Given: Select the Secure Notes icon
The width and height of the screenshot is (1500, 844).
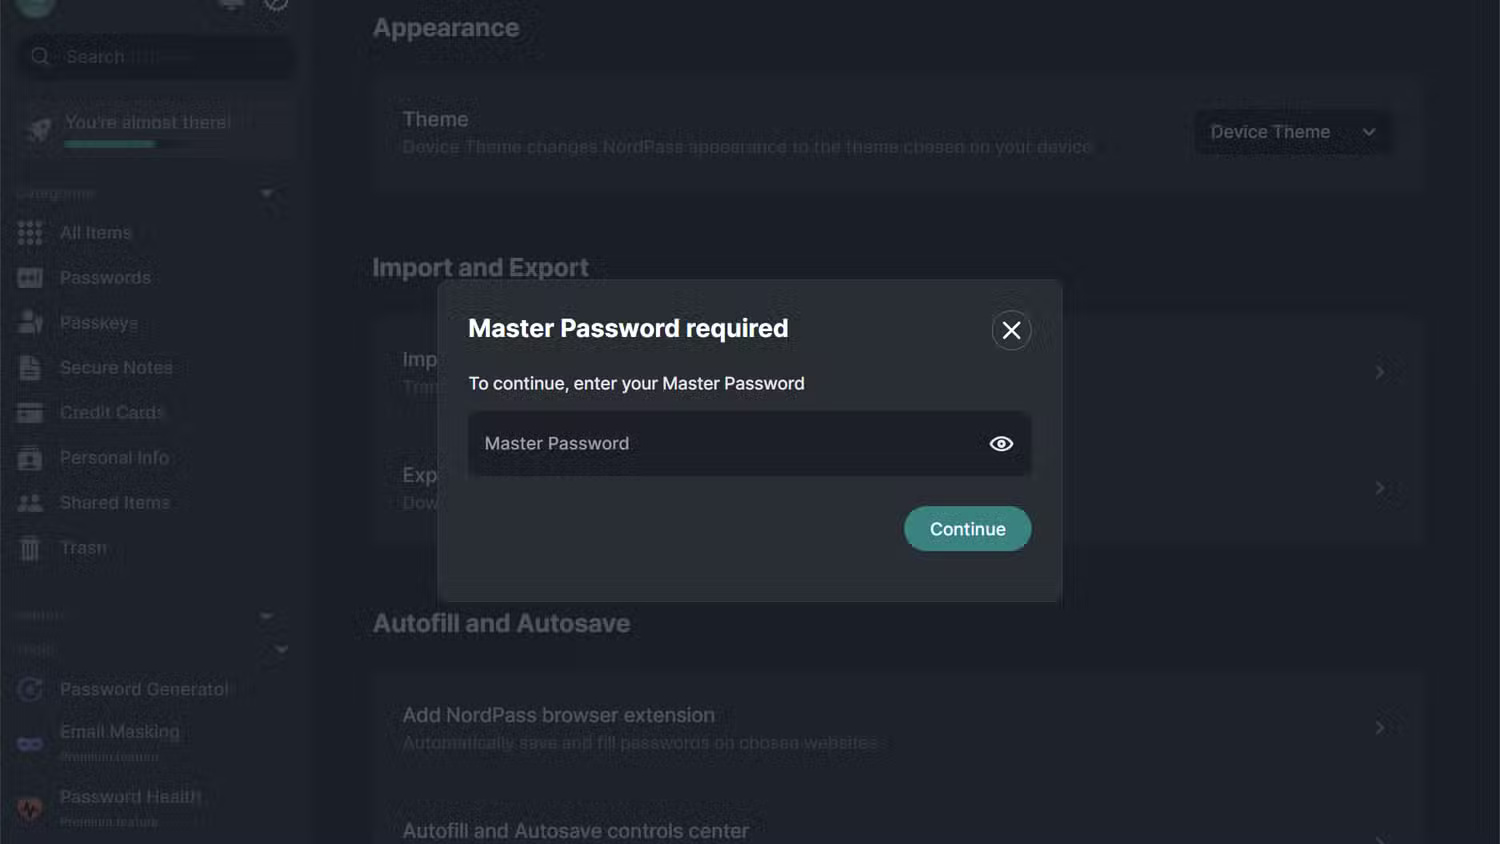Looking at the screenshot, I should 29,367.
